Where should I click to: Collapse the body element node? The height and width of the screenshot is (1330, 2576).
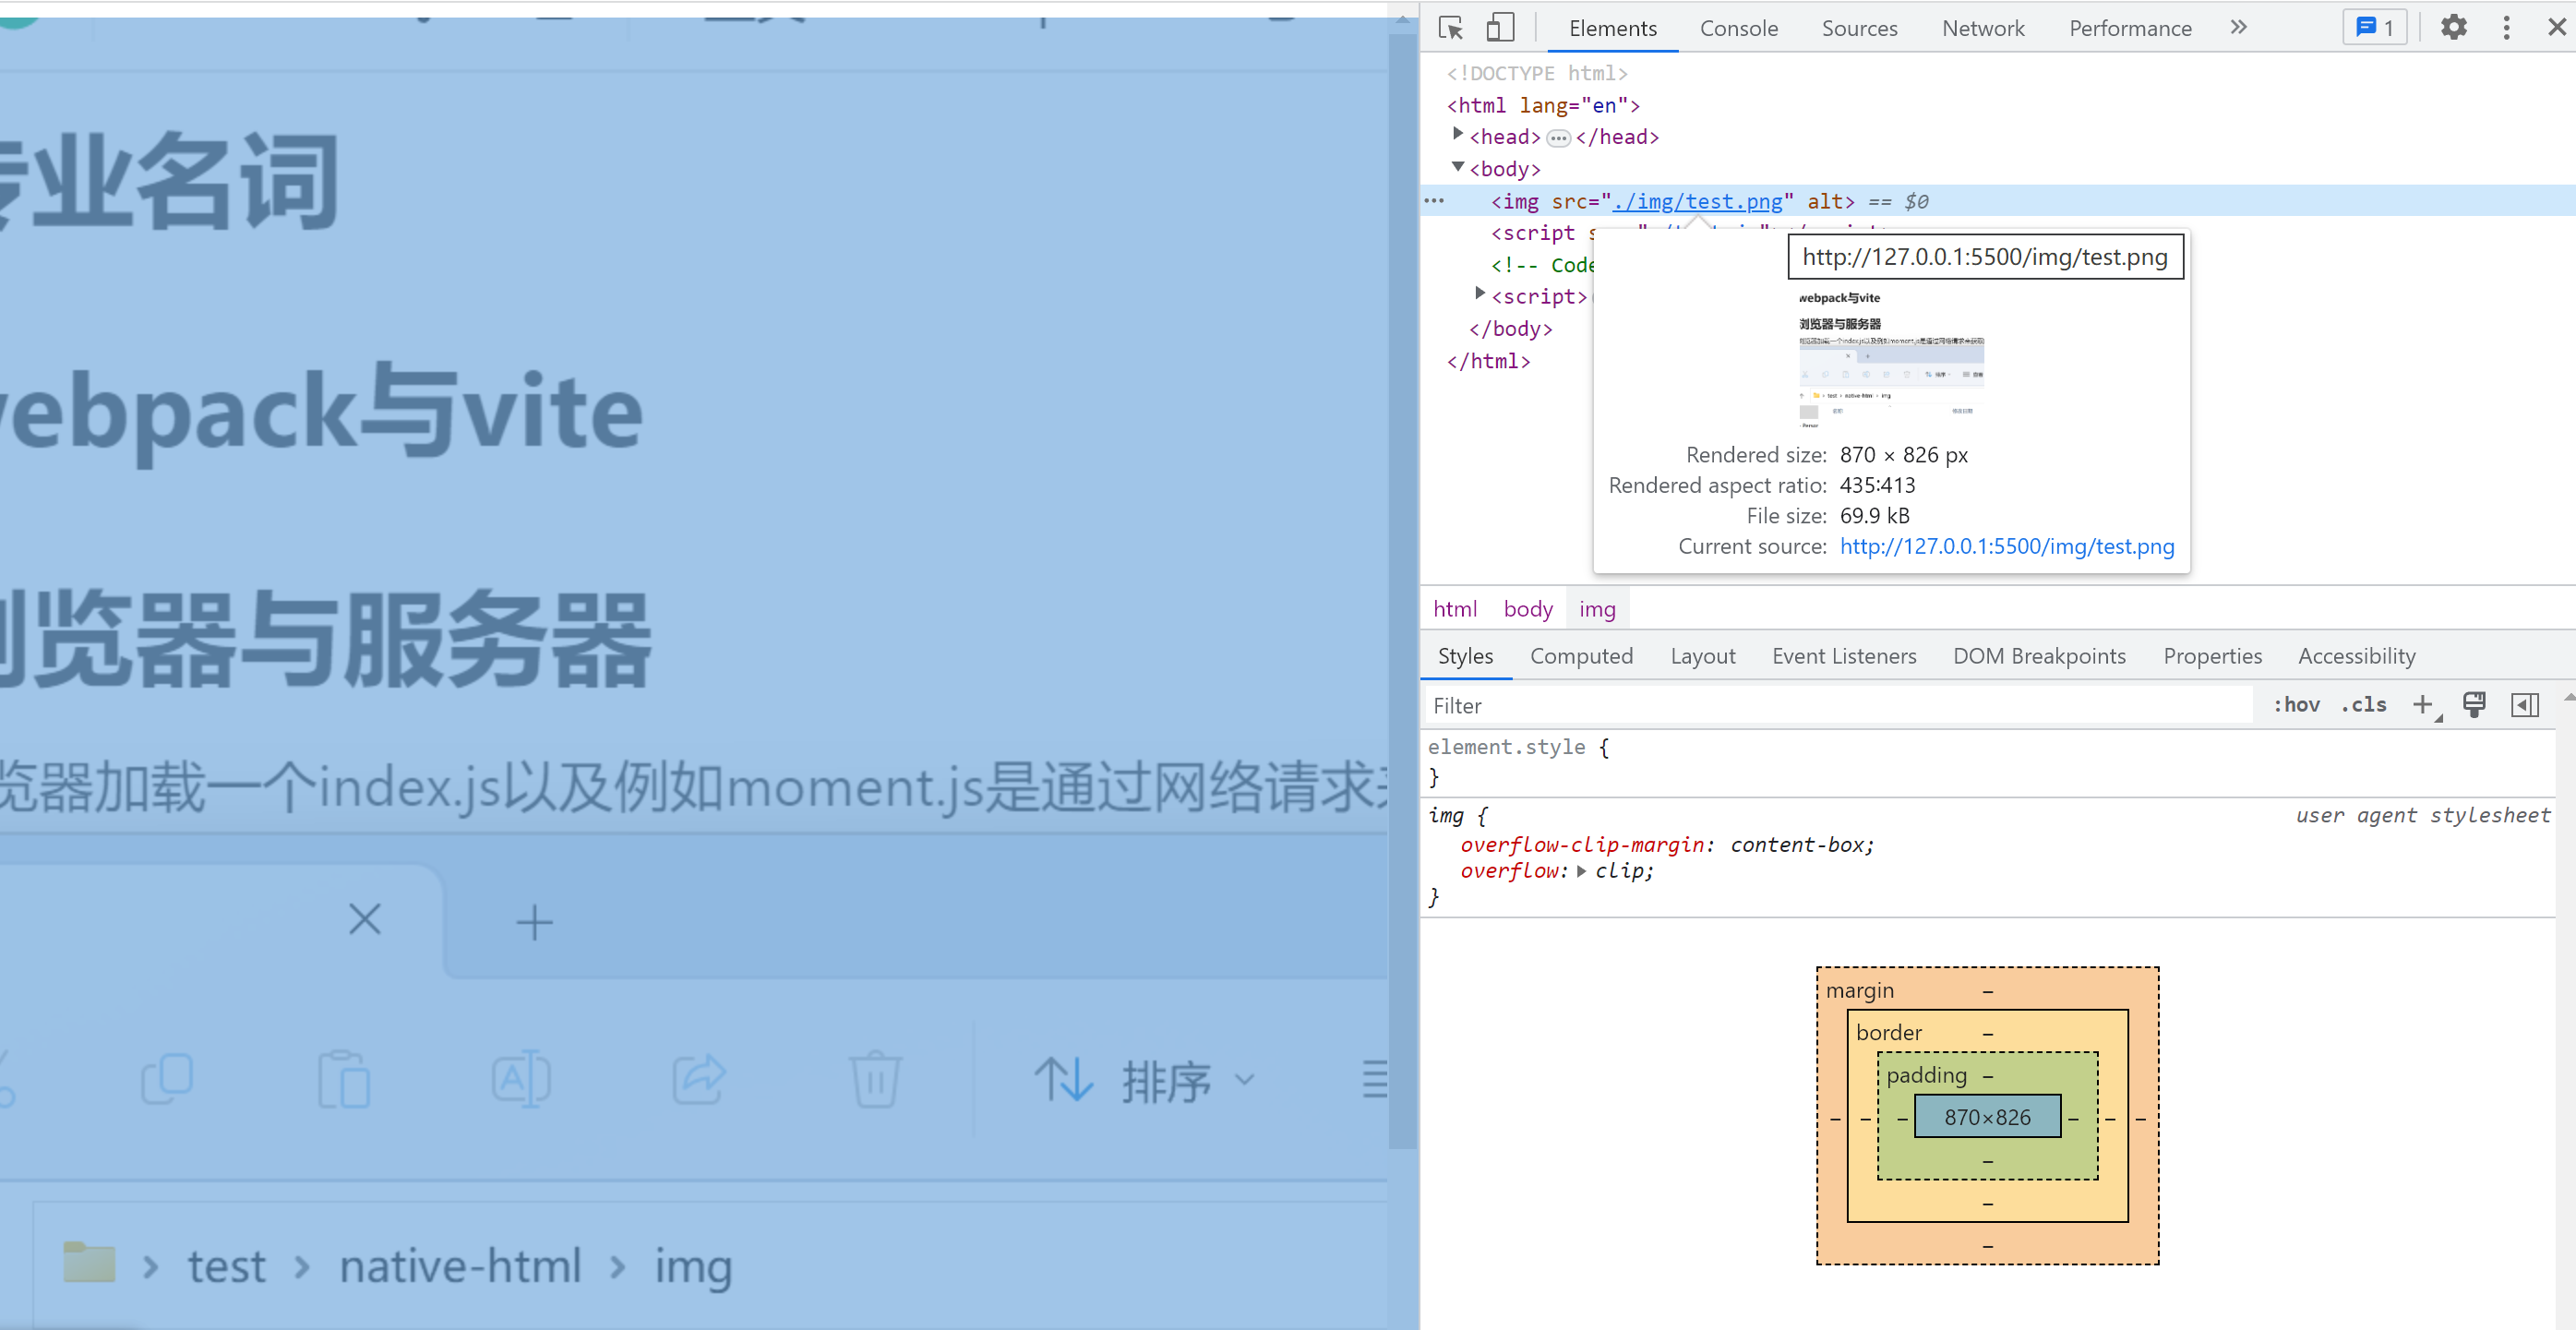pyautogui.click(x=1458, y=167)
